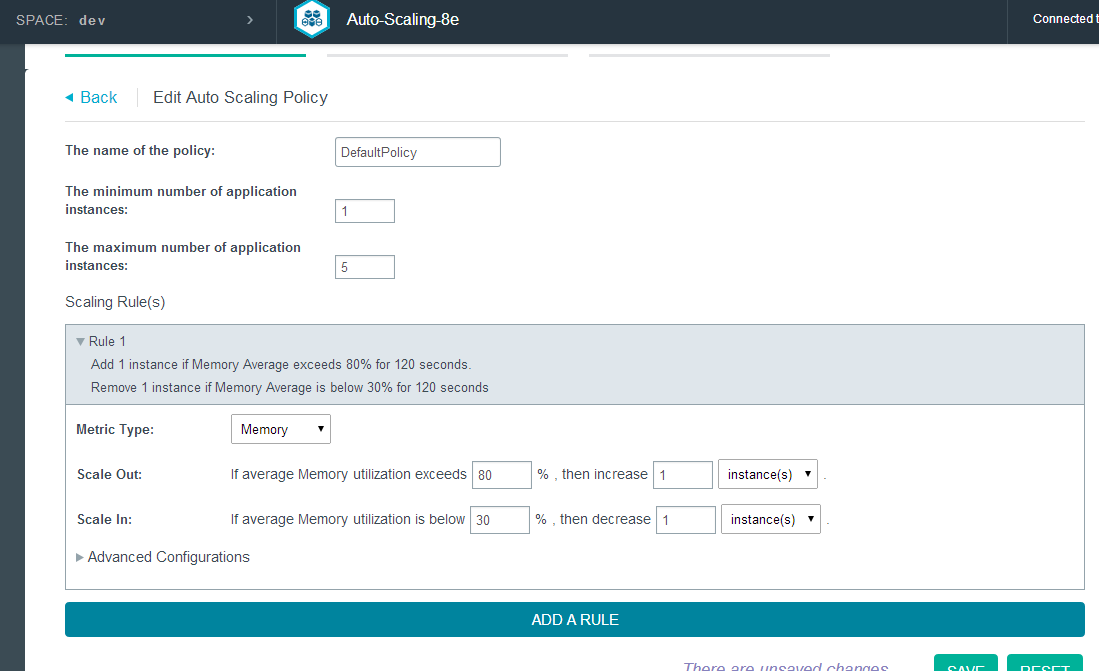
Task: Click the Scaling Rule(s) heading
Action: coord(115,302)
